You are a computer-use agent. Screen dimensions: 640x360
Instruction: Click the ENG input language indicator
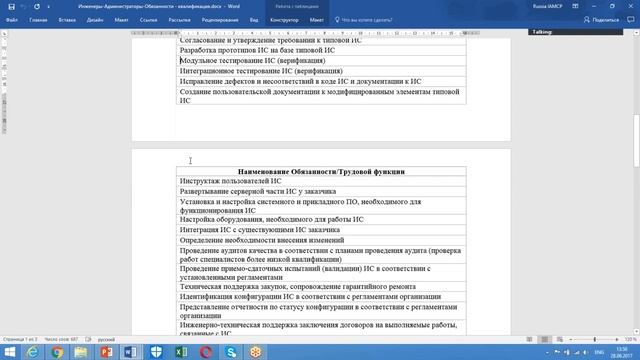(x=599, y=352)
